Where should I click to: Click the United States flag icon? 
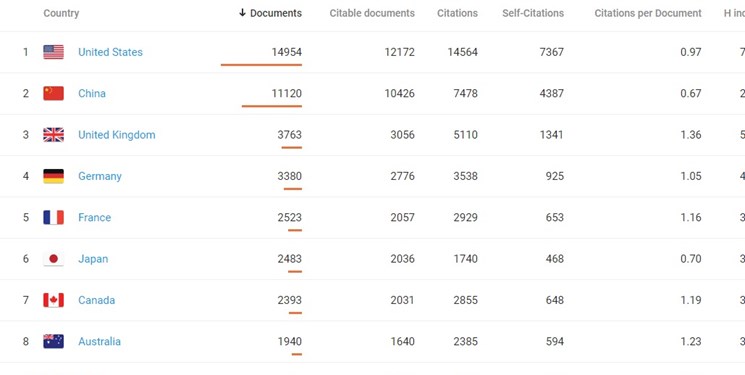(x=53, y=52)
